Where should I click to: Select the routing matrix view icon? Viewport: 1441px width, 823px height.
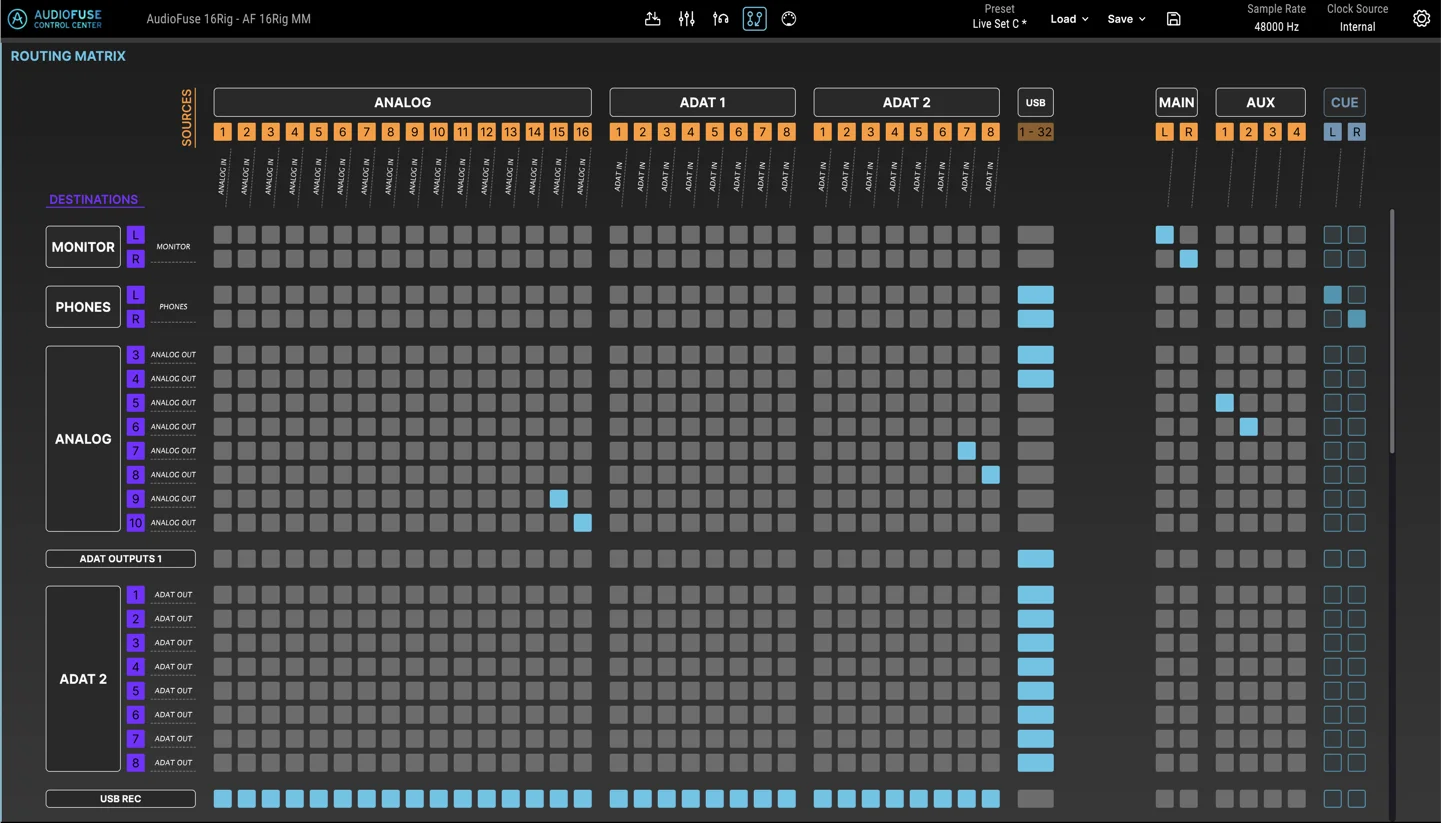(x=754, y=19)
